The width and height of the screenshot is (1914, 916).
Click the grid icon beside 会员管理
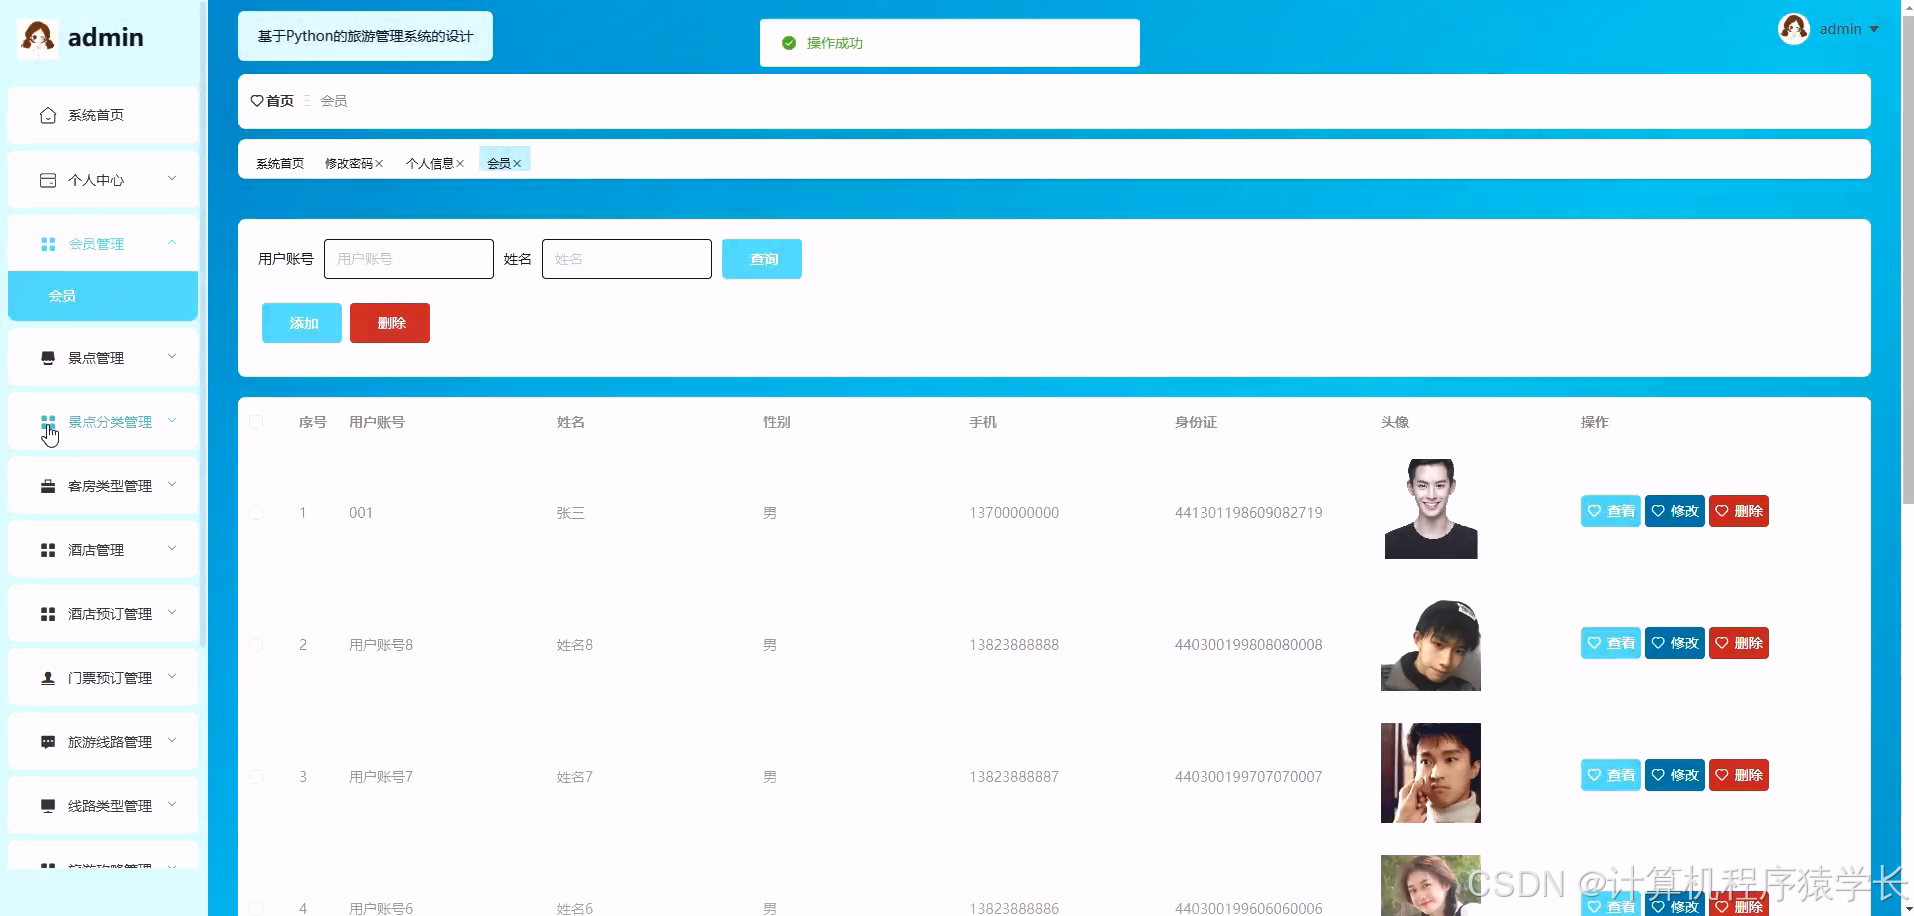click(x=47, y=244)
